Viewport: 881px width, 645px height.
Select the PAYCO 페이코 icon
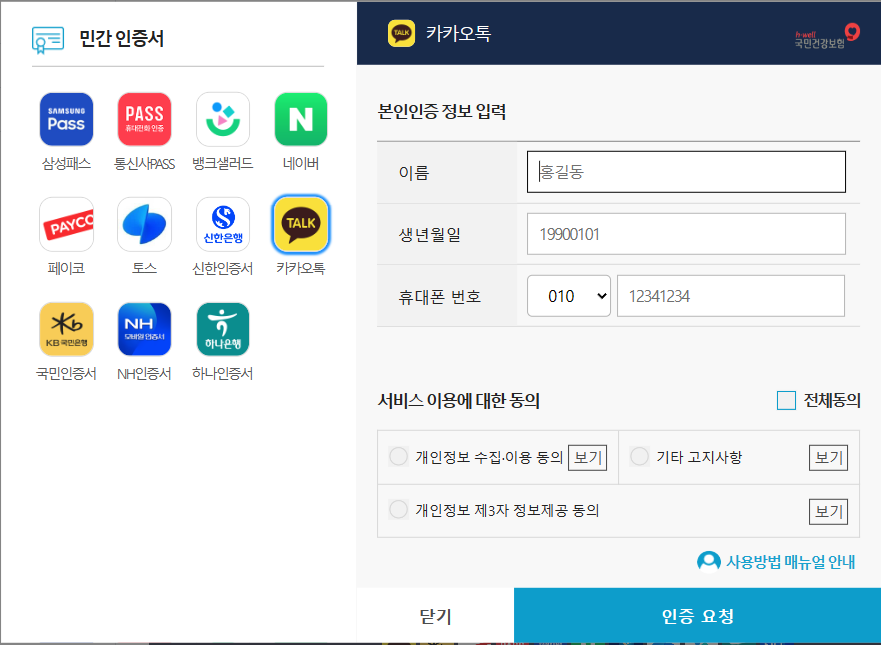[x=66, y=224]
